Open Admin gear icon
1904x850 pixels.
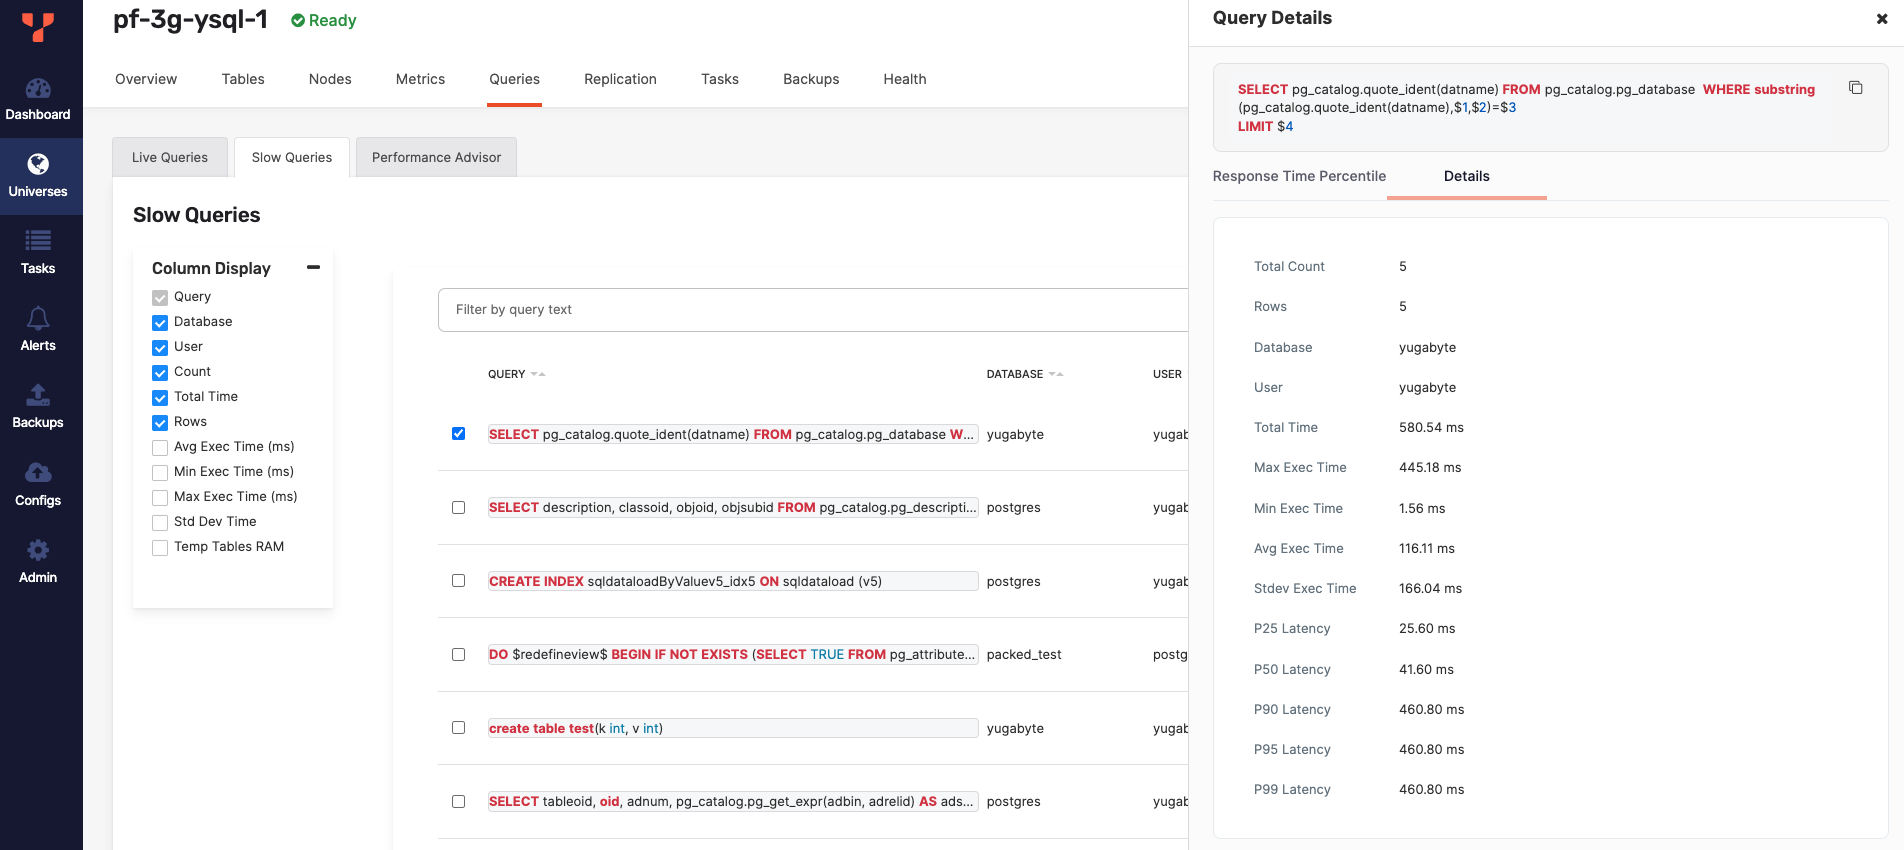coord(38,550)
